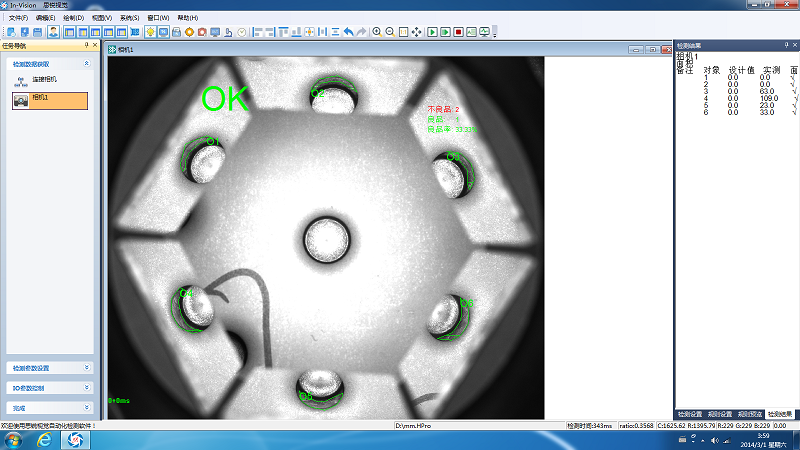Click the red stop button in toolbar
This screenshot has width=800, height=450.
458,32
